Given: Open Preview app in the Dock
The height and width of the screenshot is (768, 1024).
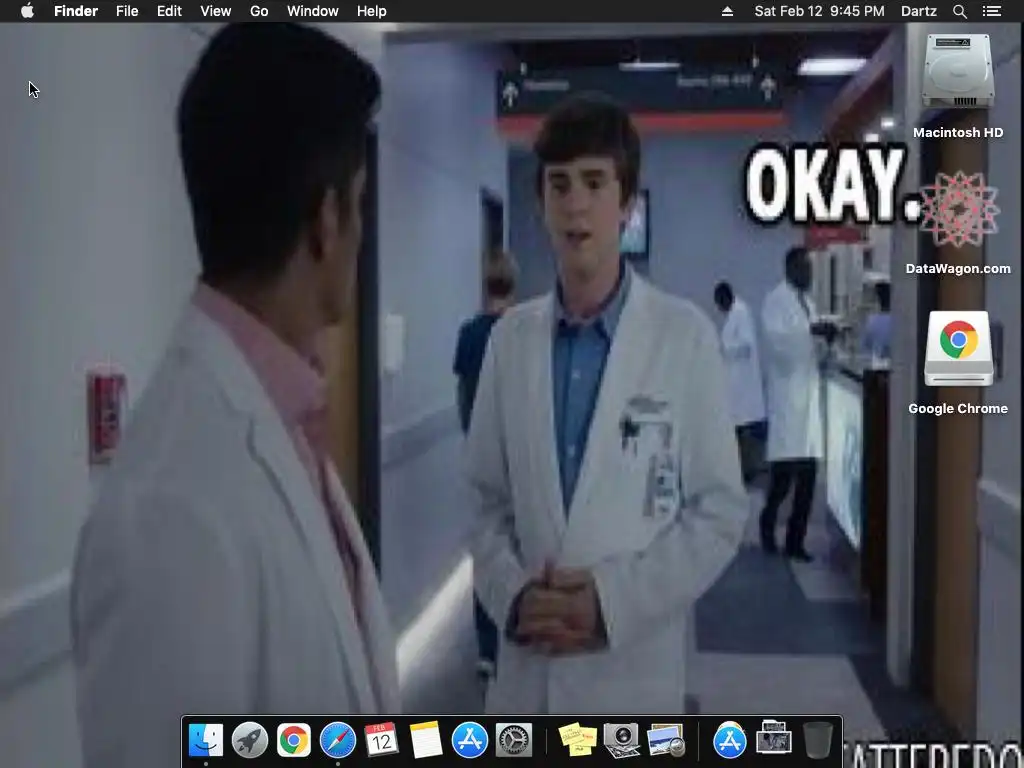Looking at the screenshot, I should pos(665,740).
